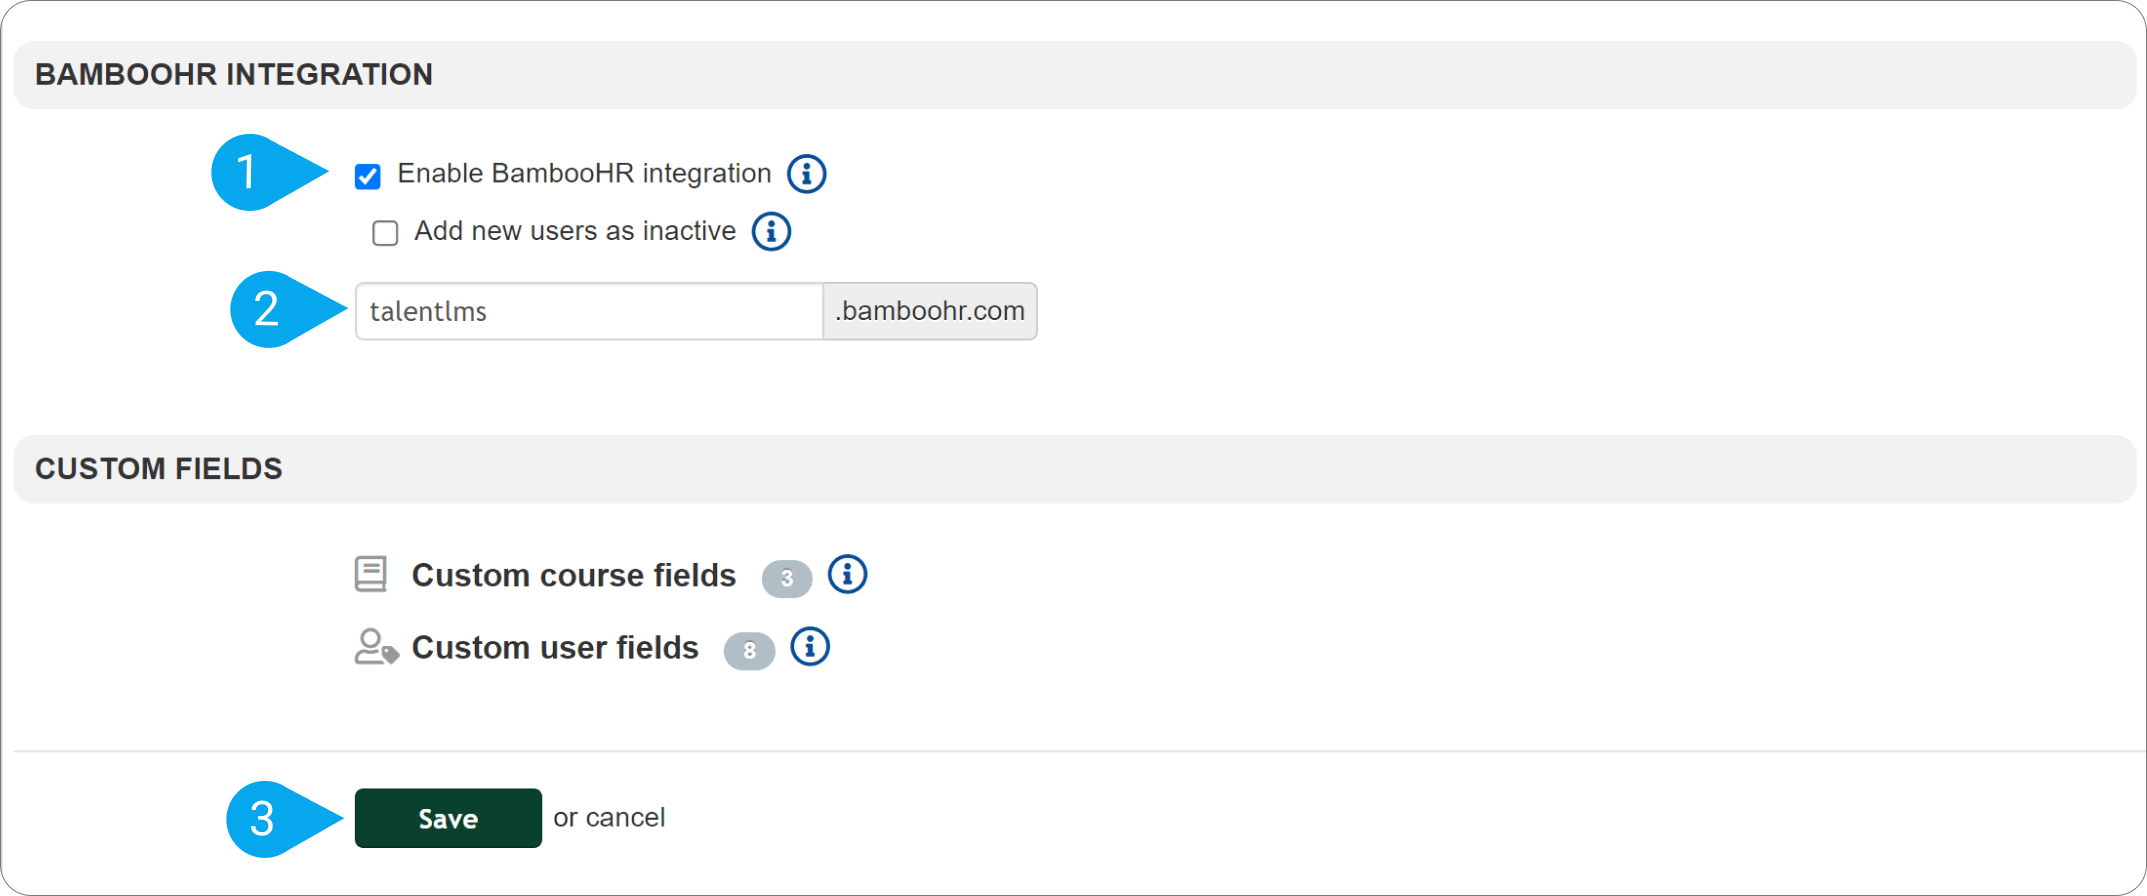Viewport: 2147px width, 896px height.
Task: Click the cancel link
Action: pyautogui.click(x=625, y=818)
